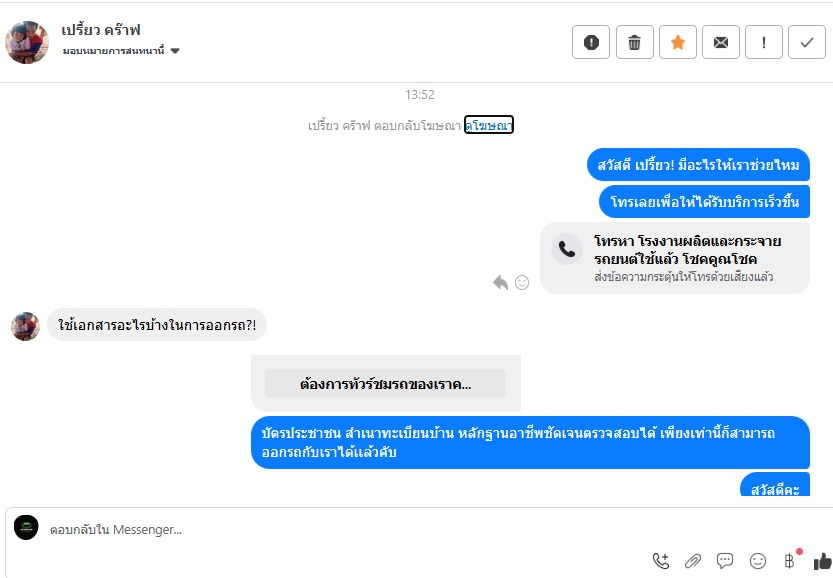This screenshot has height=578, width=833.
Task: Flag conversation as priority with exclamation icon
Action: 763,42
